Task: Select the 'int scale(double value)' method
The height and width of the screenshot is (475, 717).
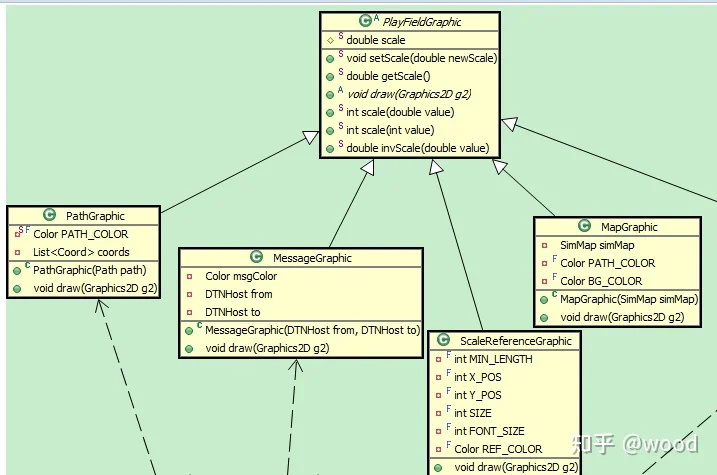Action: coord(400,112)
